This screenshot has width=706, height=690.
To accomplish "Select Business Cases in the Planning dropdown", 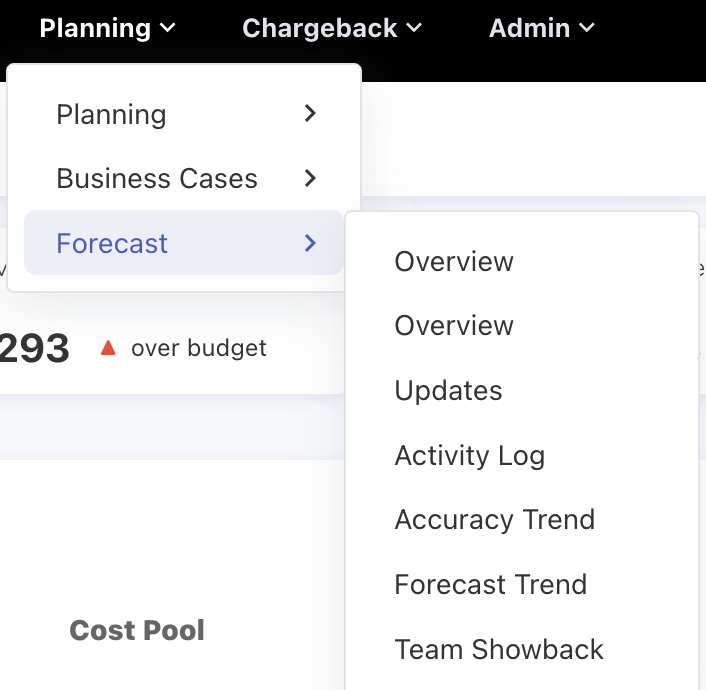I will click(x=157, y=179).
